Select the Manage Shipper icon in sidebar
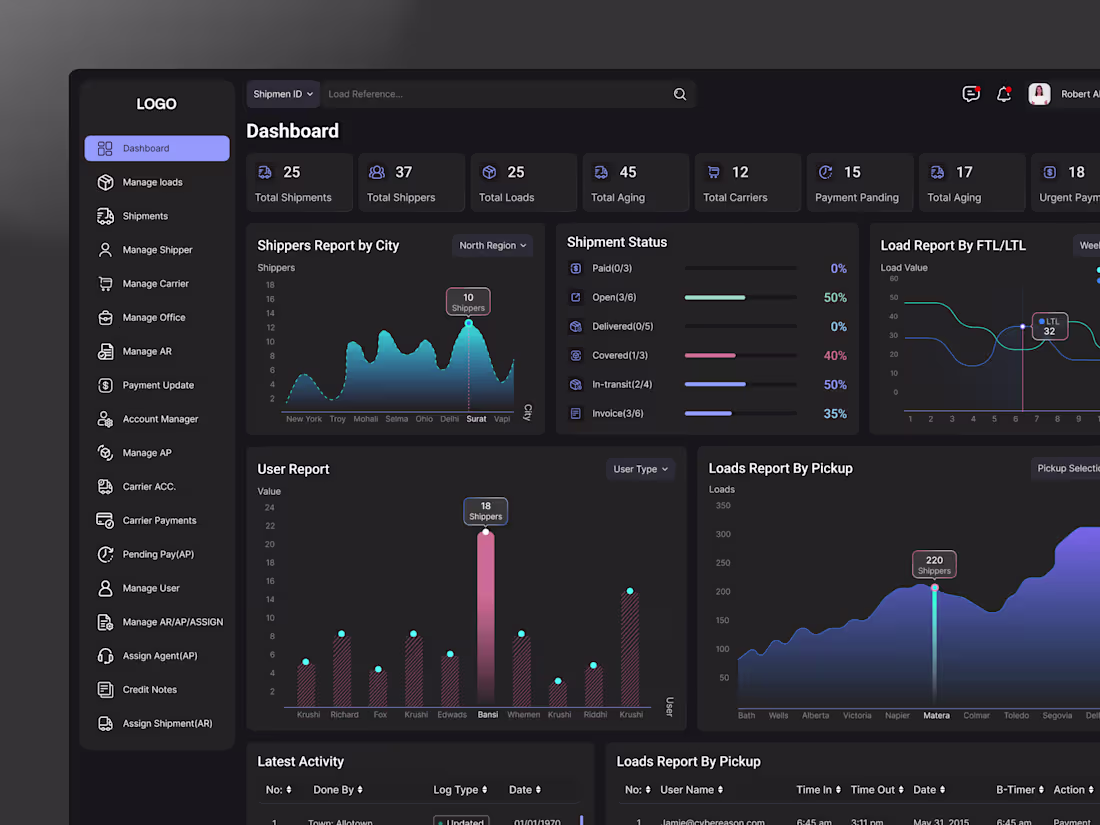The width and height of the screenshot is (1100, 825). (105, 249)
